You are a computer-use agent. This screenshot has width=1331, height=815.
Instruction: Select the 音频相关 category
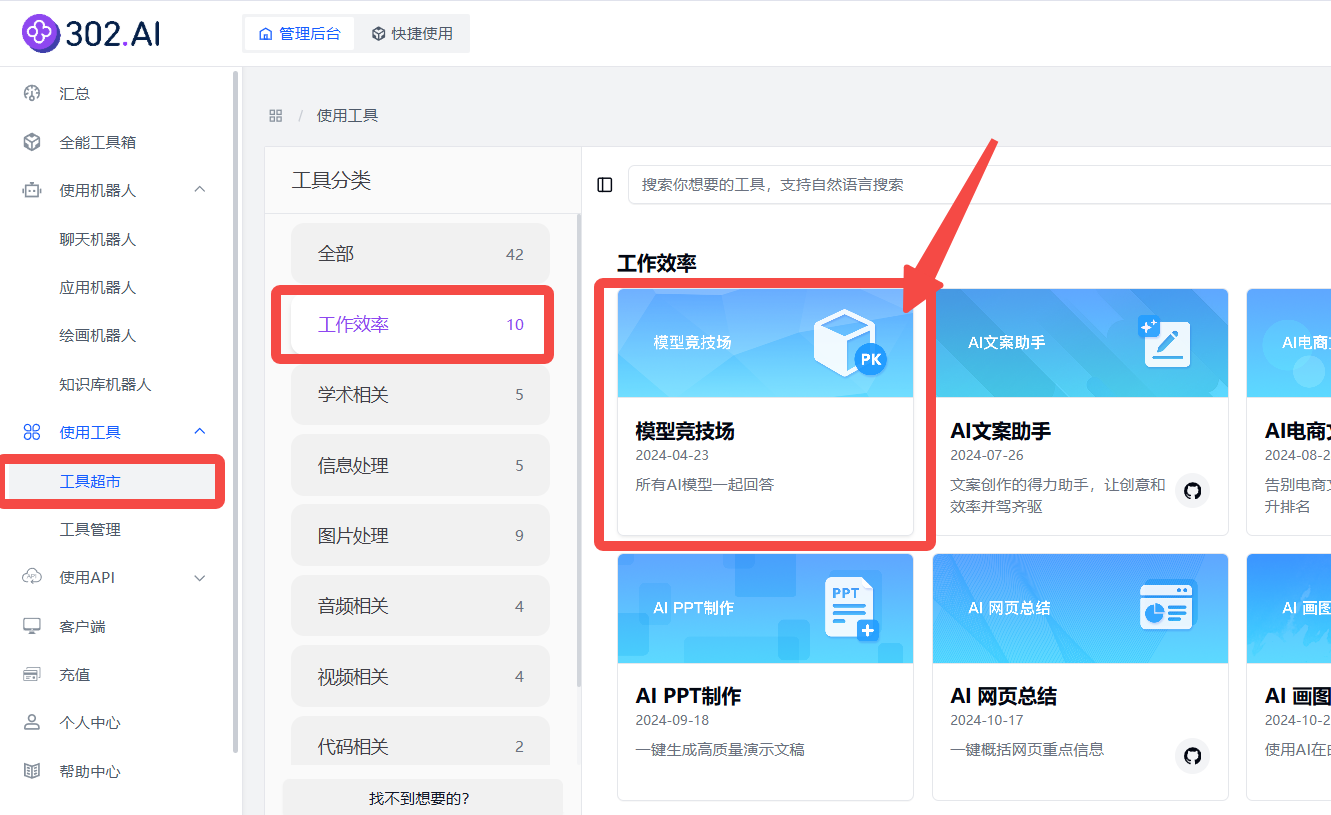pyautogui.click(x=420, y=606)
